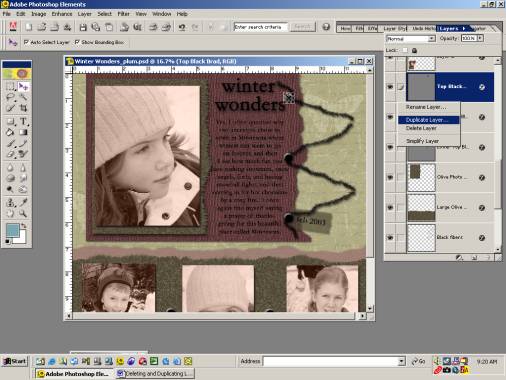506x380 pixels.
Task: Select the Eyedropper tool
Action: [x=23, y=202]
